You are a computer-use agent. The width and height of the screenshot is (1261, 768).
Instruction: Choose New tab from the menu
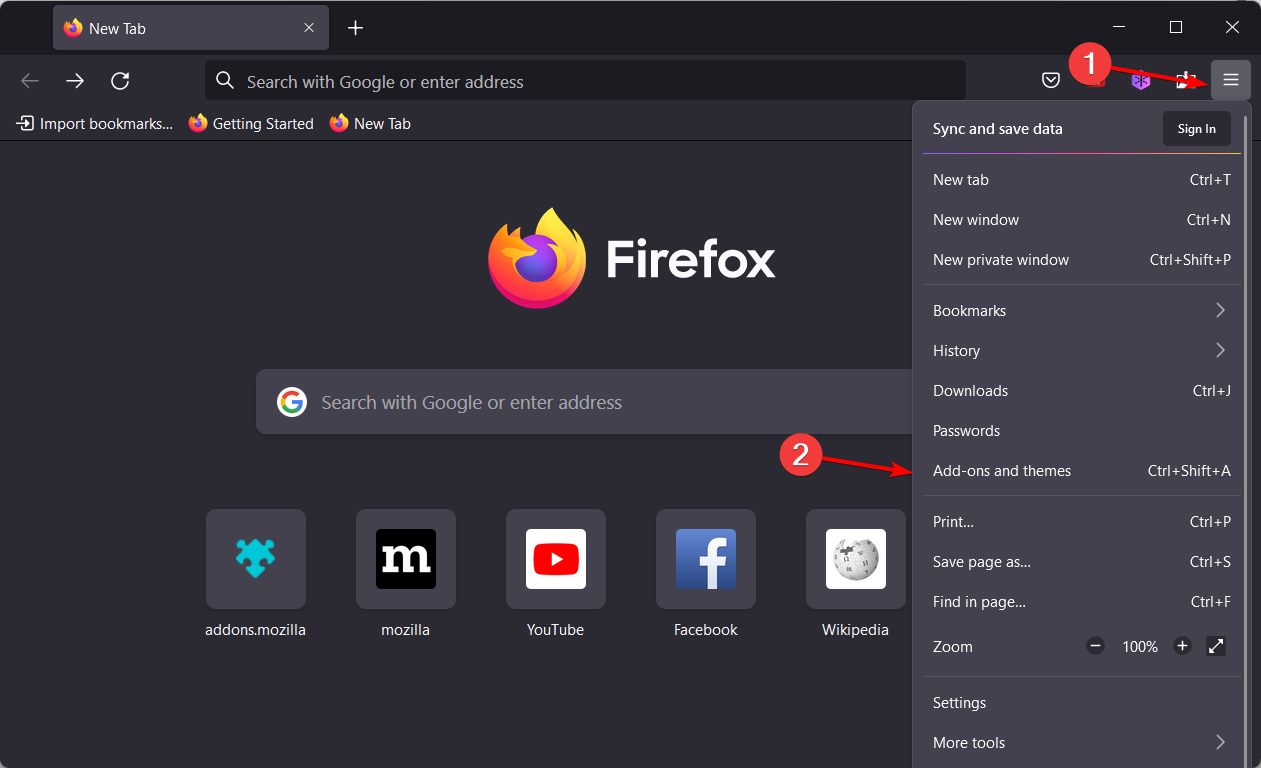point(1082,180)
